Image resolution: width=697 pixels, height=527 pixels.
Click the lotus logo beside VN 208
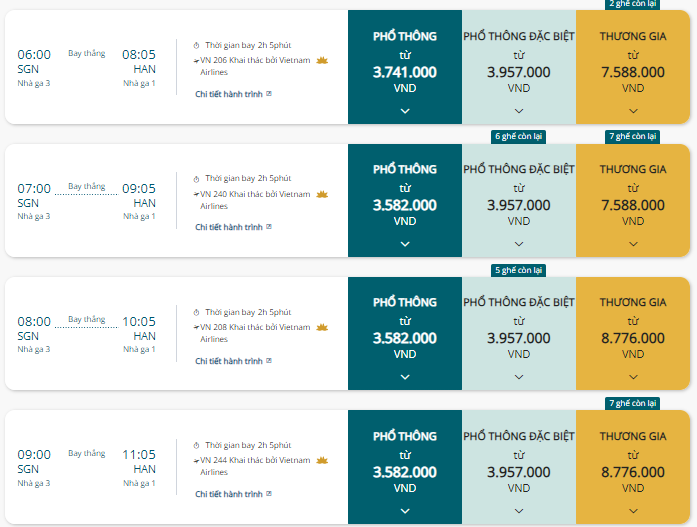(322, 327)
